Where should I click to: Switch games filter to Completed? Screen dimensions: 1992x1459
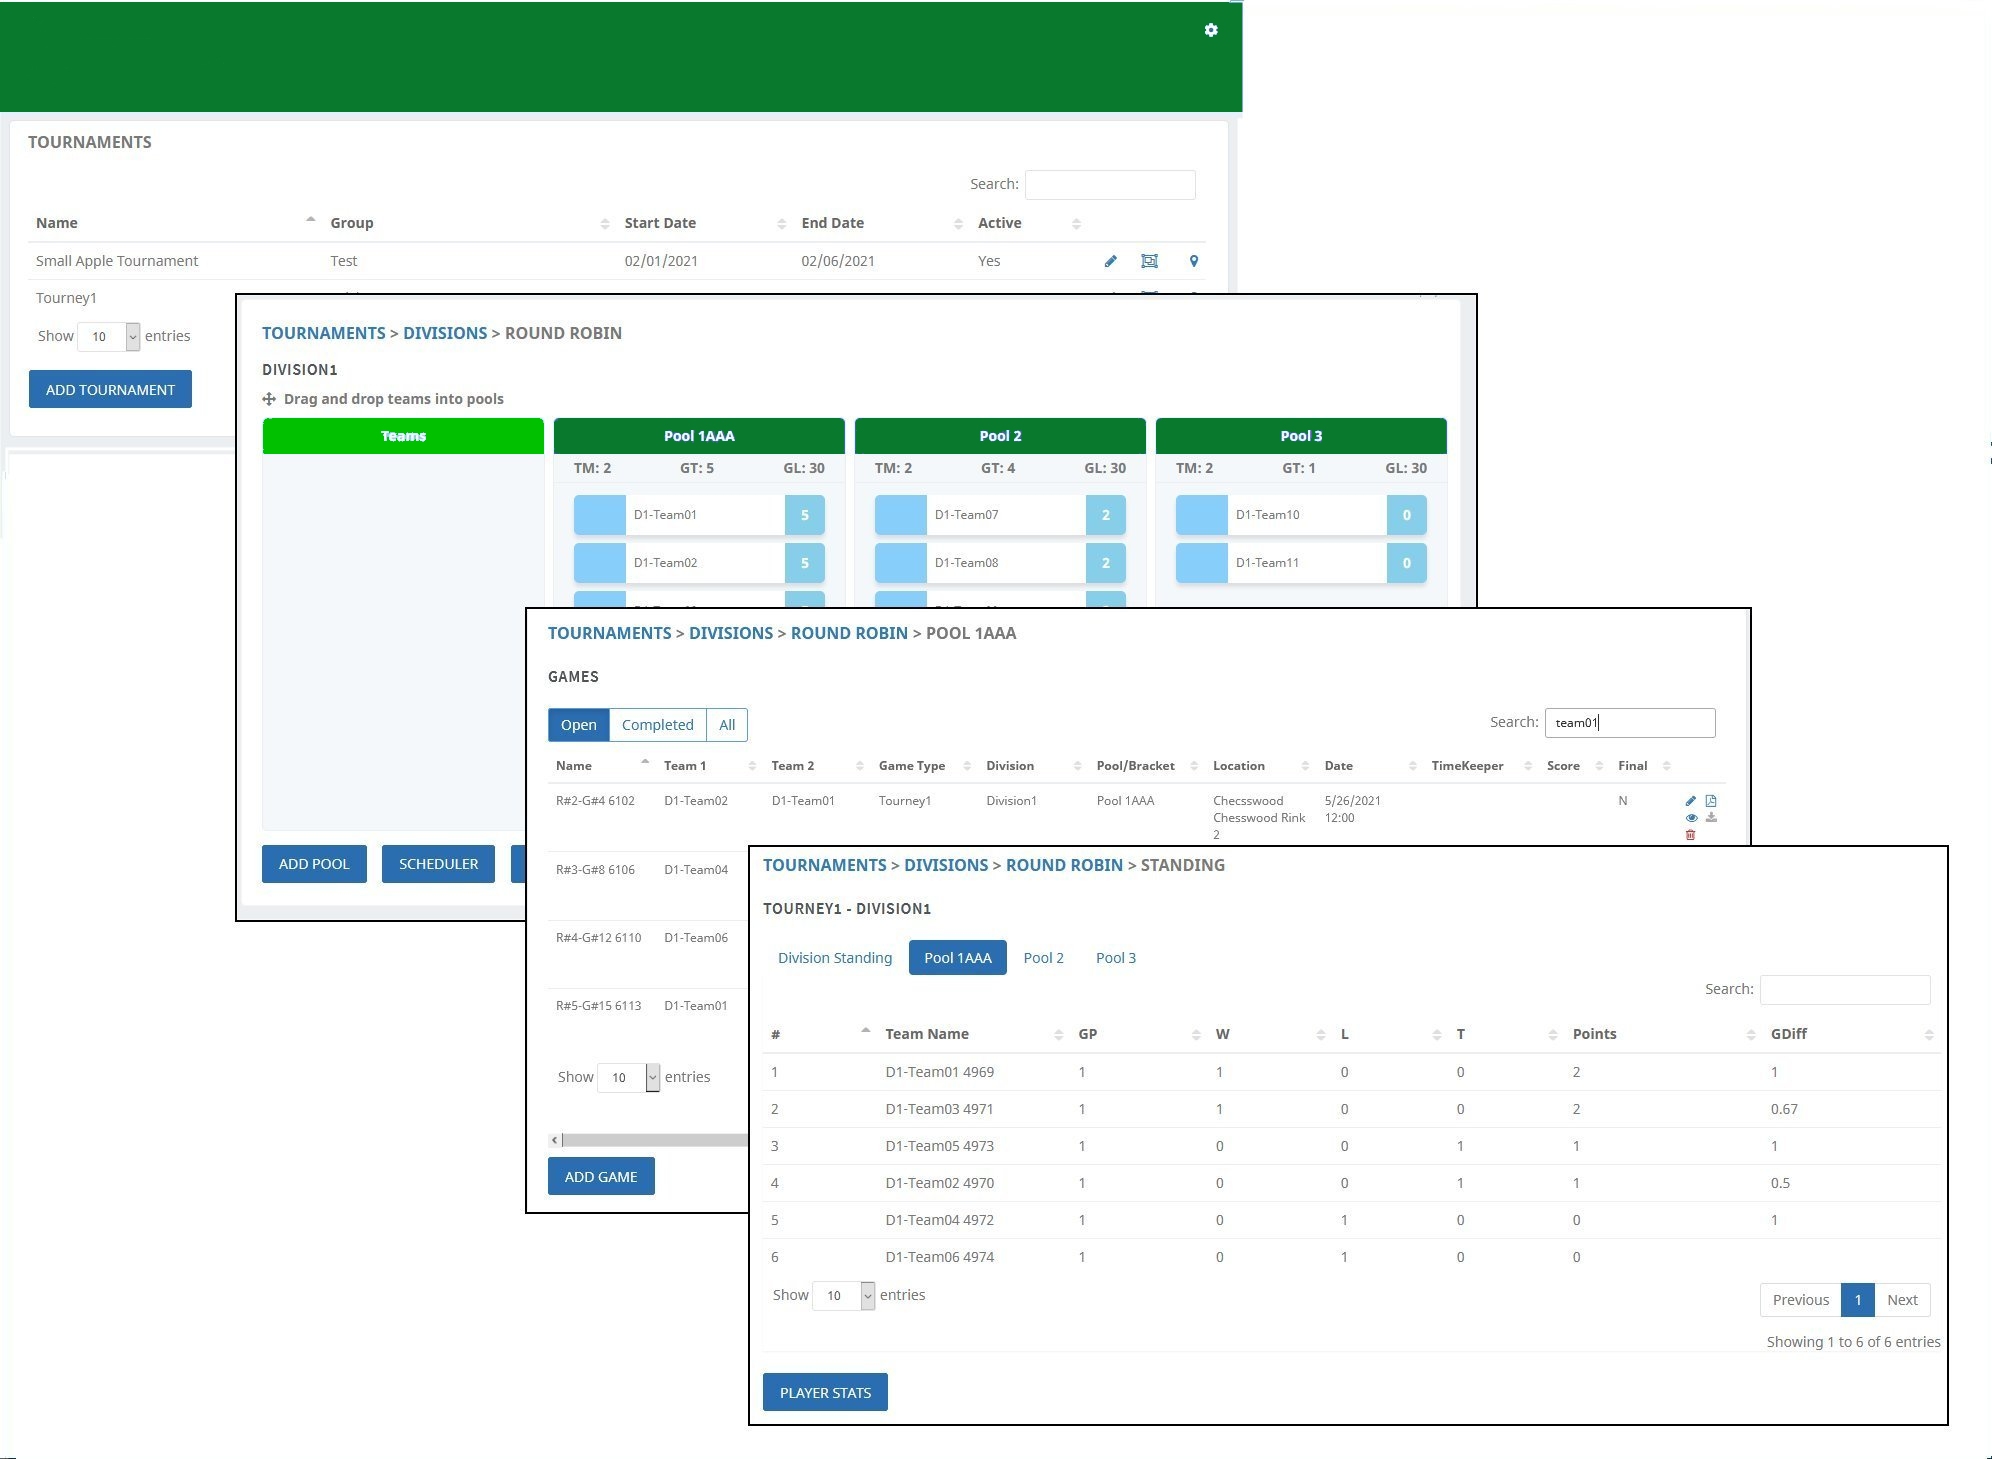(657, 725)
